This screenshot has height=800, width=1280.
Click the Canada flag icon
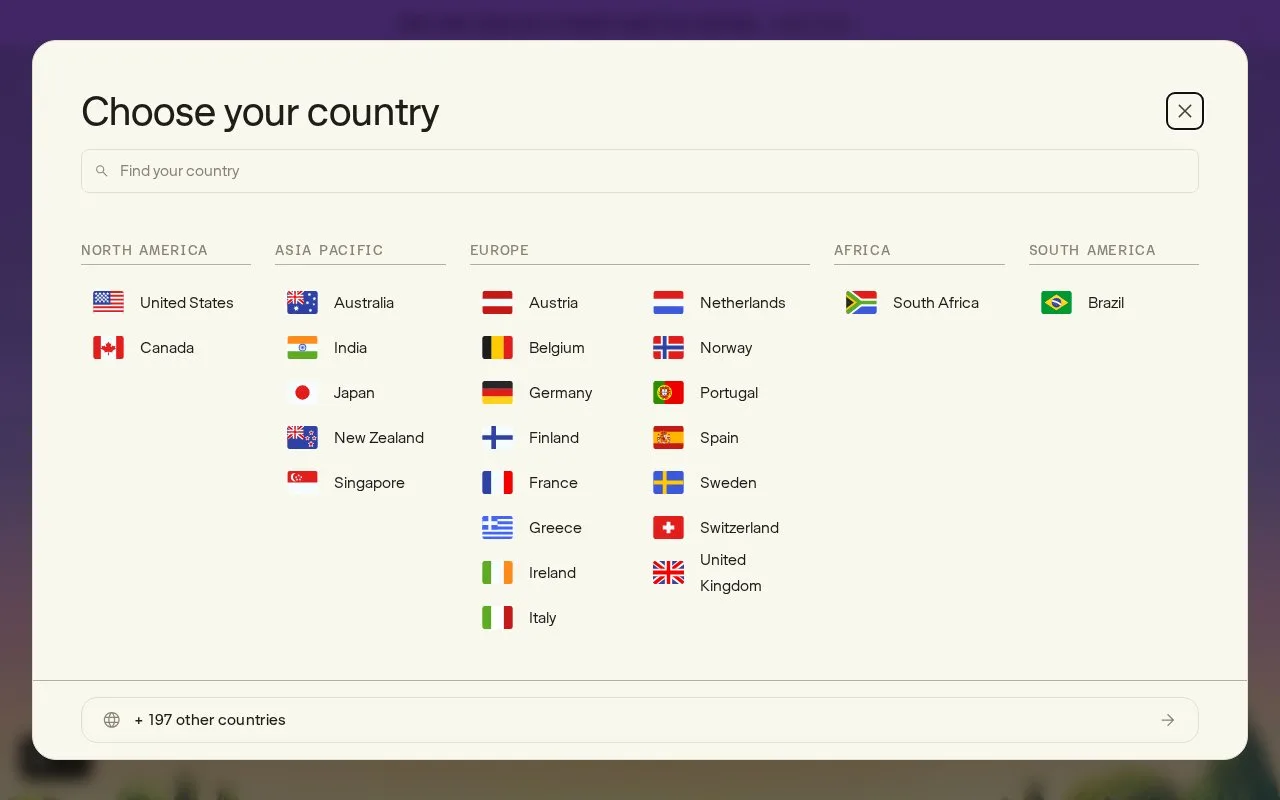click(x=108, y=347)
